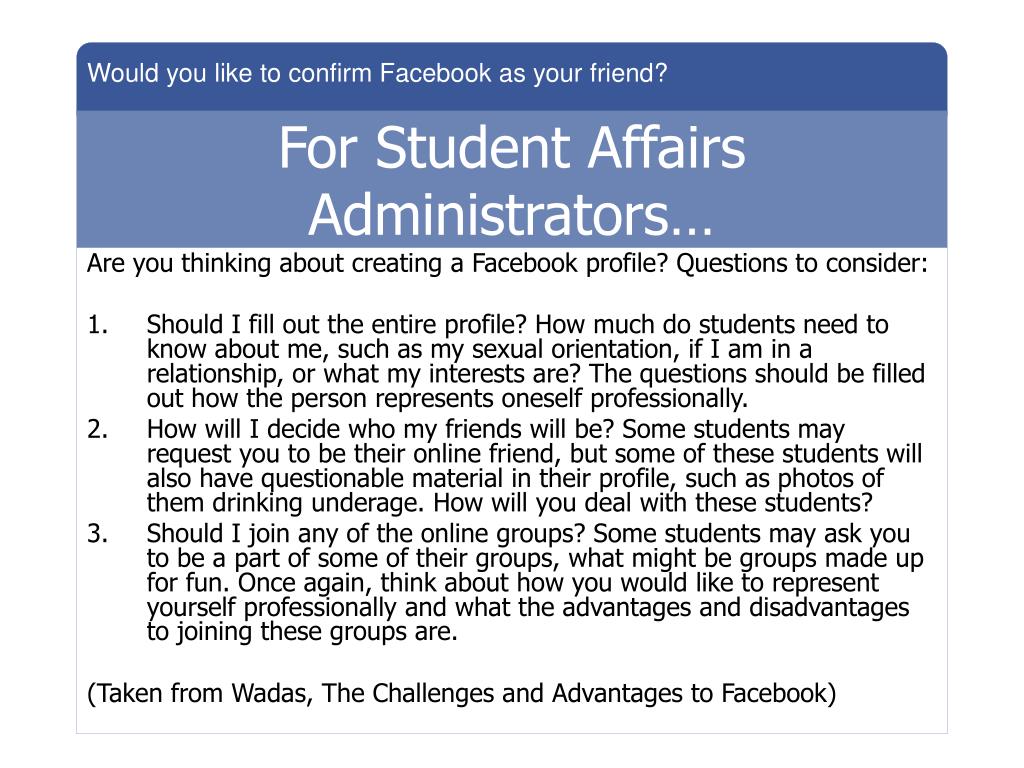Screen dimensions: 1024x768
Task: Click the line 'to be a part of some of their groups'
Action: click(535, 558)
